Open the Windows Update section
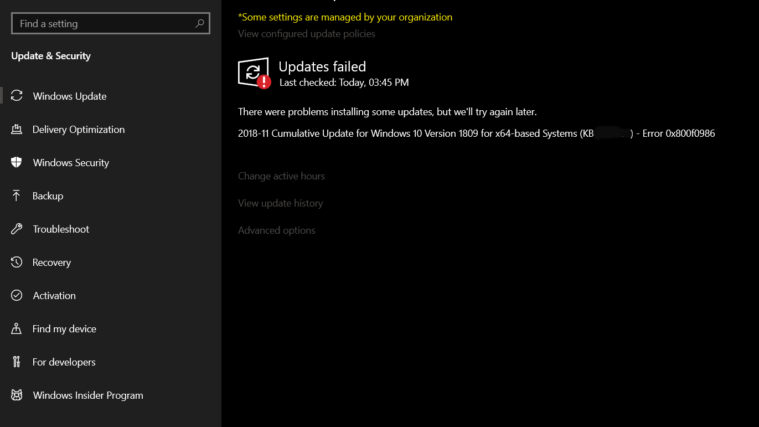 click(x=70, y=96)
